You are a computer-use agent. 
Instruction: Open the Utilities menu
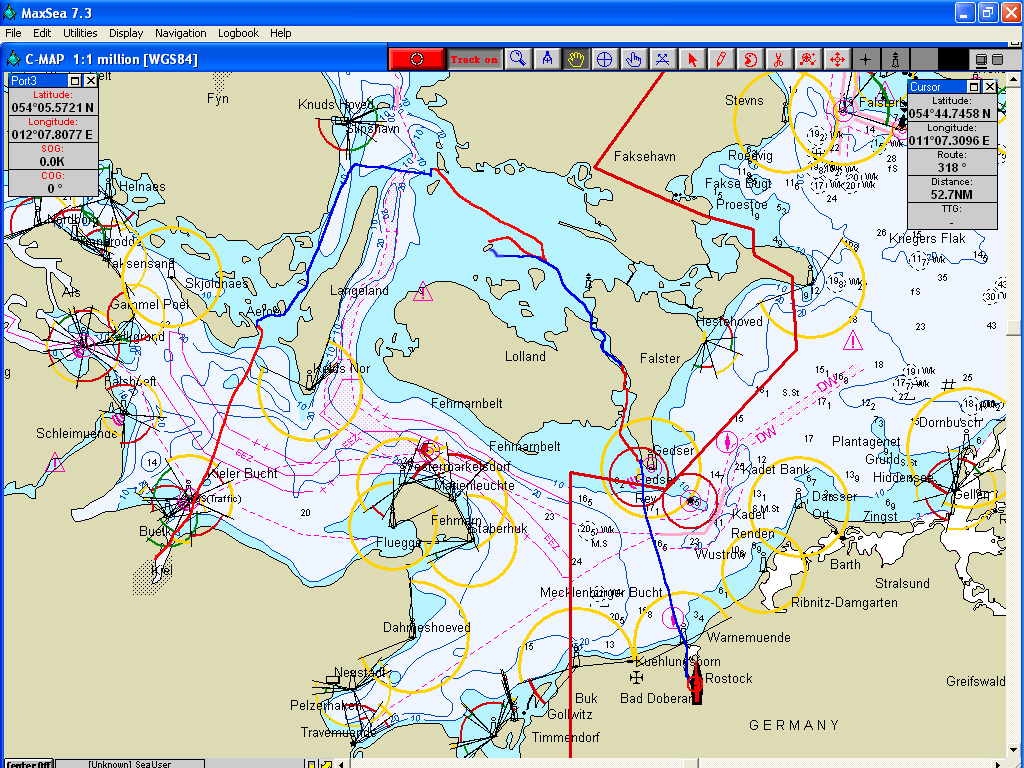(x=80, y=33)
